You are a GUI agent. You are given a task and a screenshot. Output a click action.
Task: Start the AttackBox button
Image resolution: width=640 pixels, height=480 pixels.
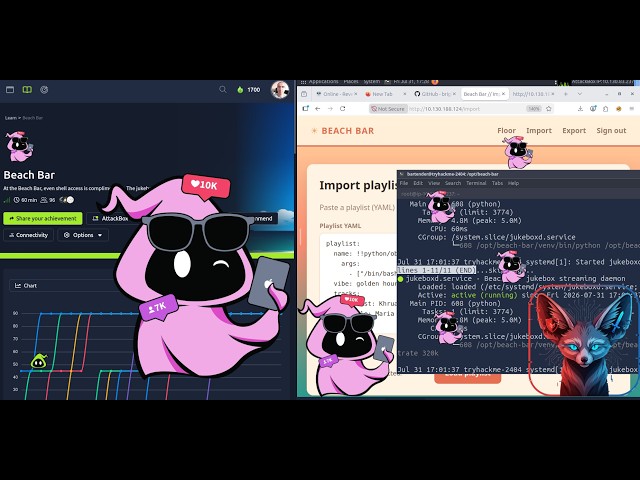click(111, 218)
